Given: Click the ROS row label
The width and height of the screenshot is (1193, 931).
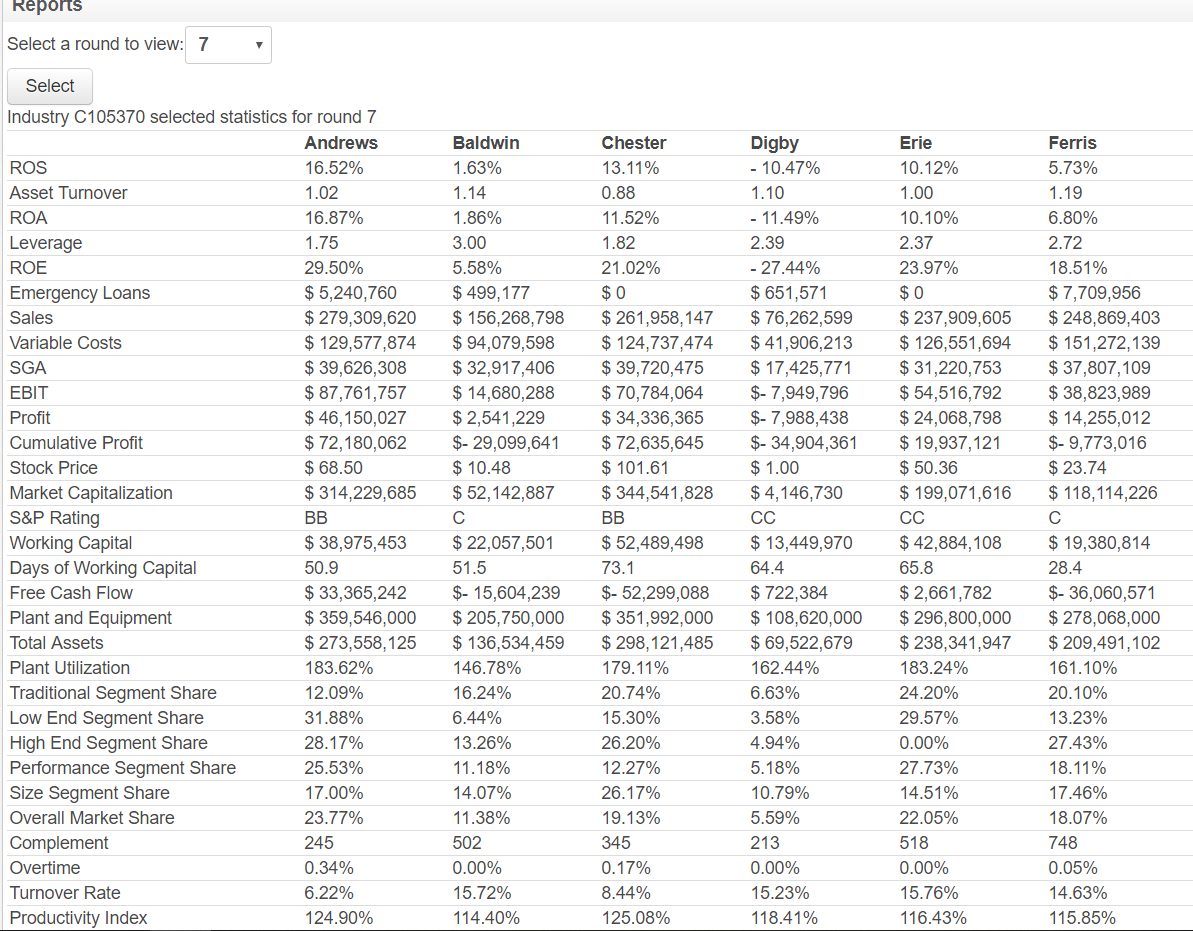Looking at the screenshot, I should [x=28, y=168].
